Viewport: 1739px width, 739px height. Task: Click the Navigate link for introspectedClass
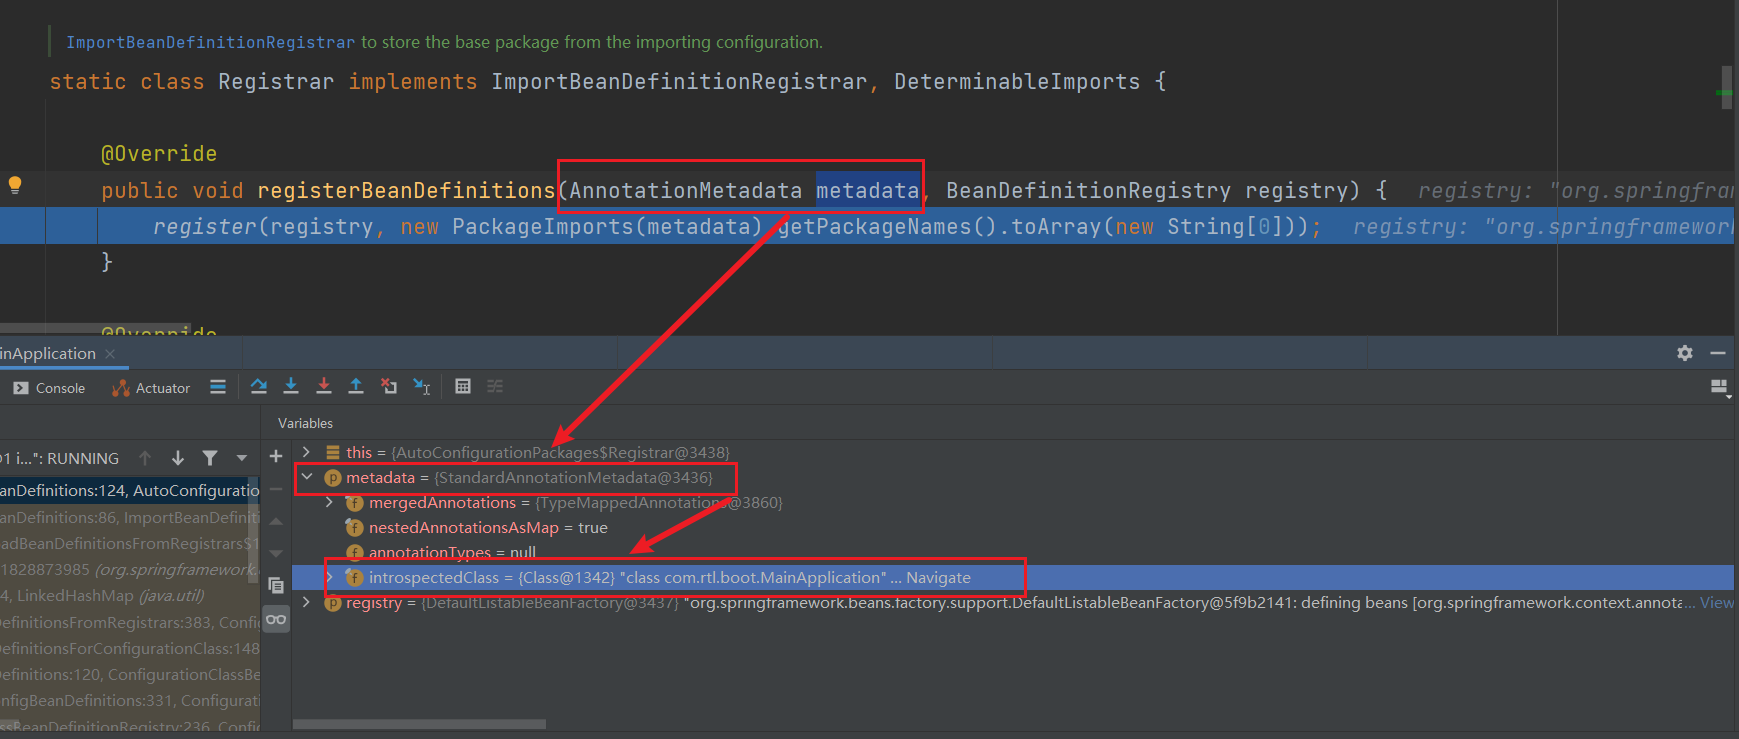[x=938, y=577]
